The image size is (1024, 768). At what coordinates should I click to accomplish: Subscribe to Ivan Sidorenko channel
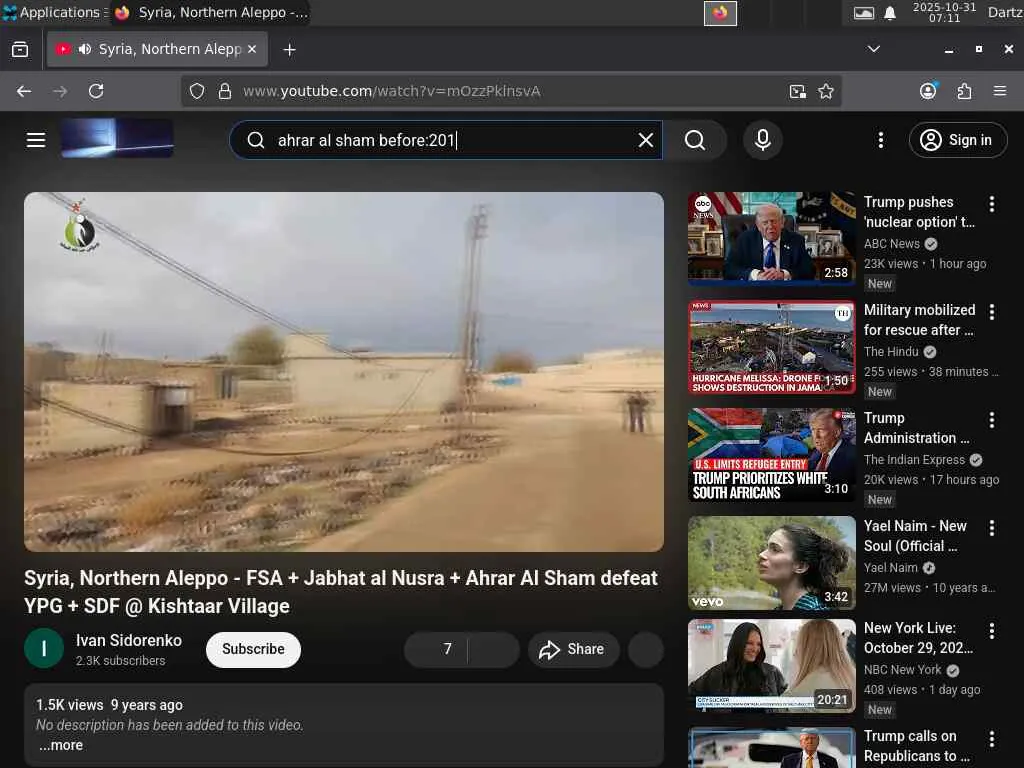point(253,649)
